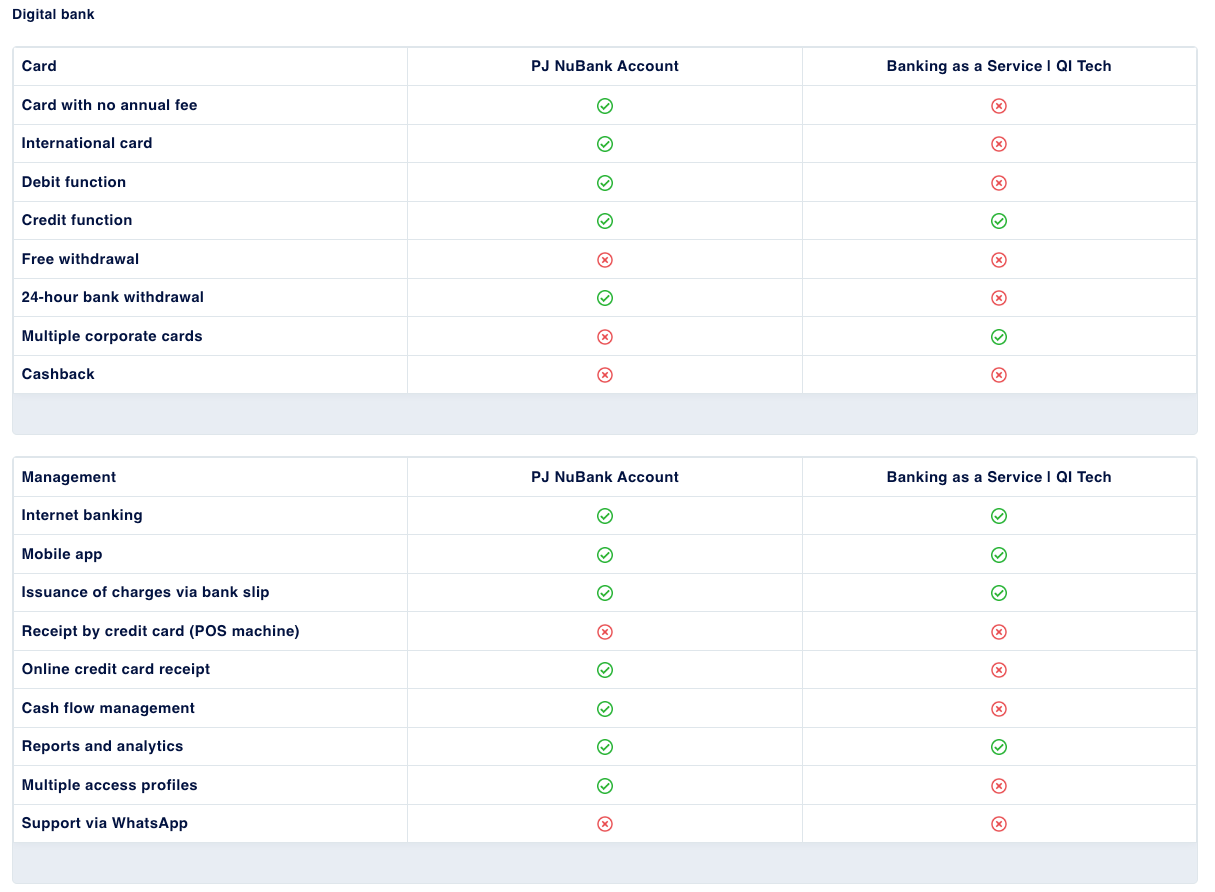The image size is (1215, 892).
Task: Click the Internet banking label
Action: tap(82, 515)
